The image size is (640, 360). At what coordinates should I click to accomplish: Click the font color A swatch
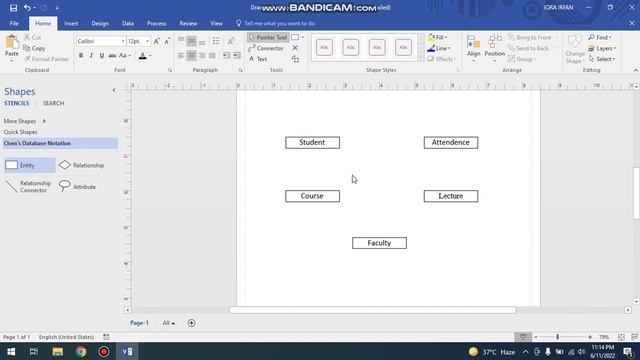coord(142,56)
